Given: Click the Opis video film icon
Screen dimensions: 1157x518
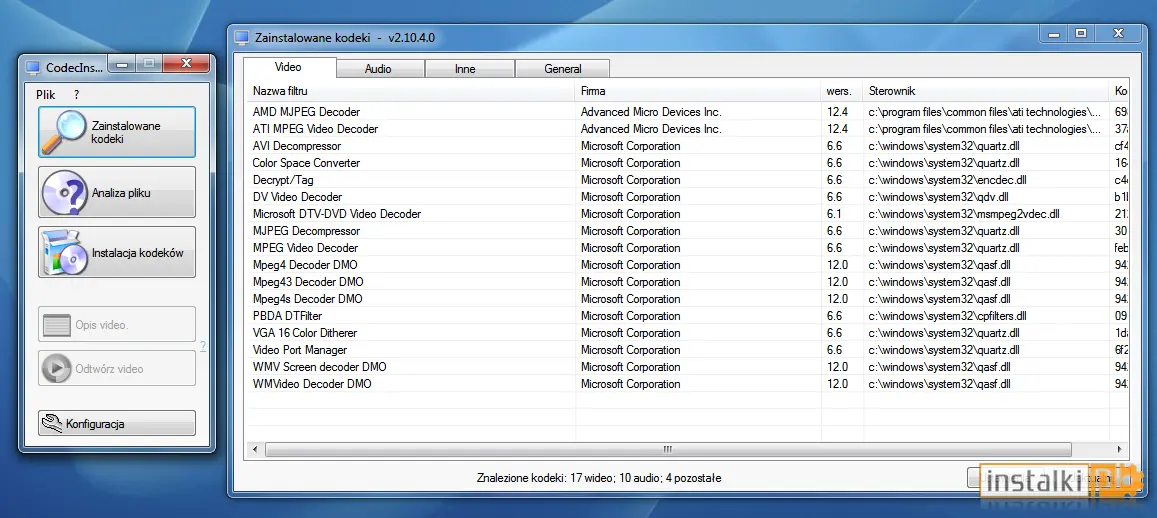Looking at the screenshot, I should [56, 325].
